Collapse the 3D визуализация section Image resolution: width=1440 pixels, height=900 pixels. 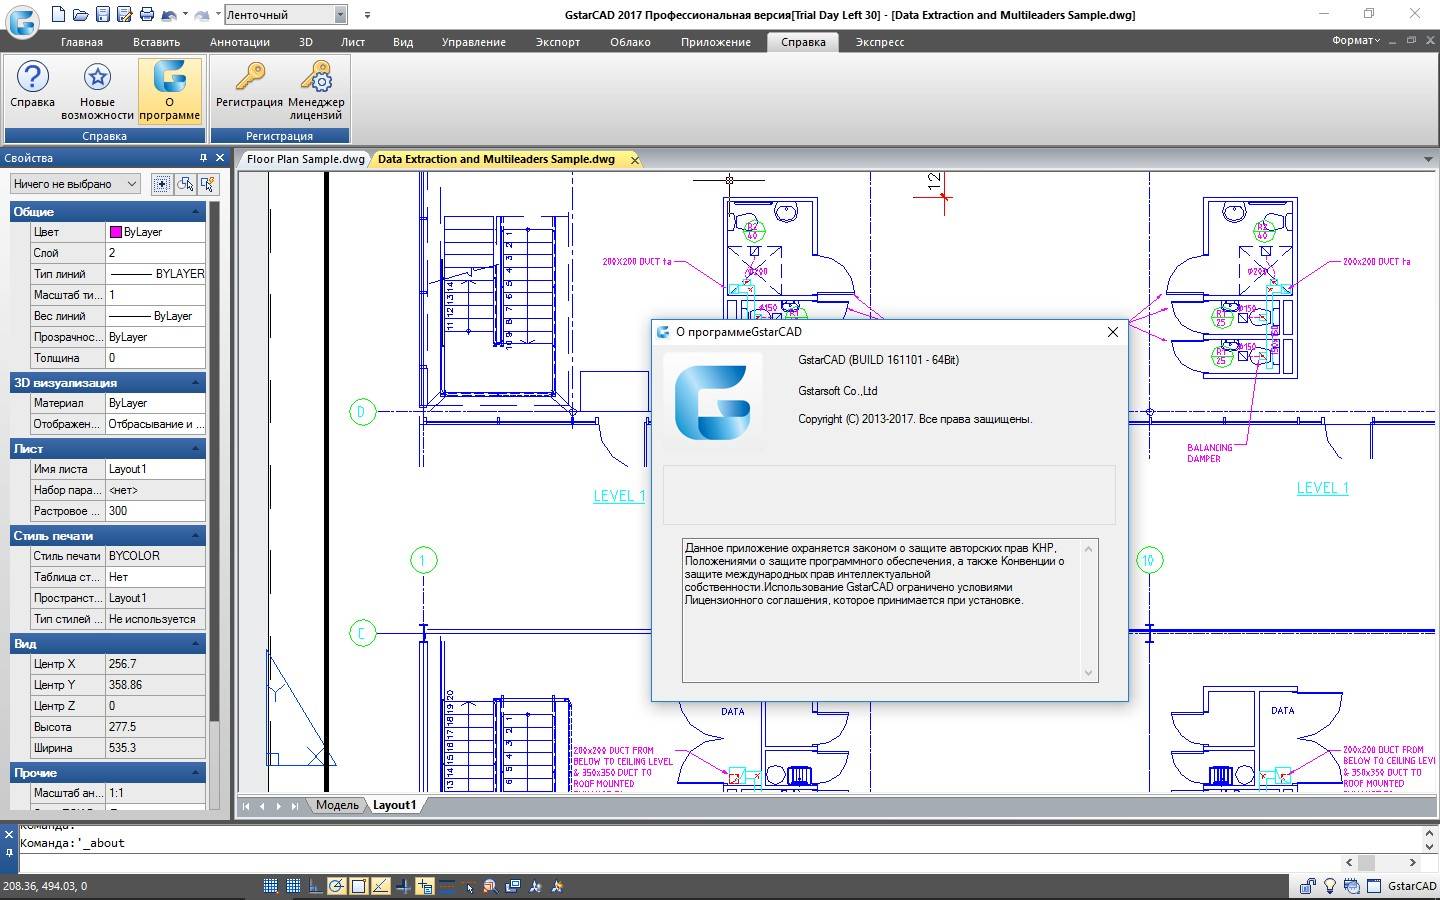click(195, 383)
